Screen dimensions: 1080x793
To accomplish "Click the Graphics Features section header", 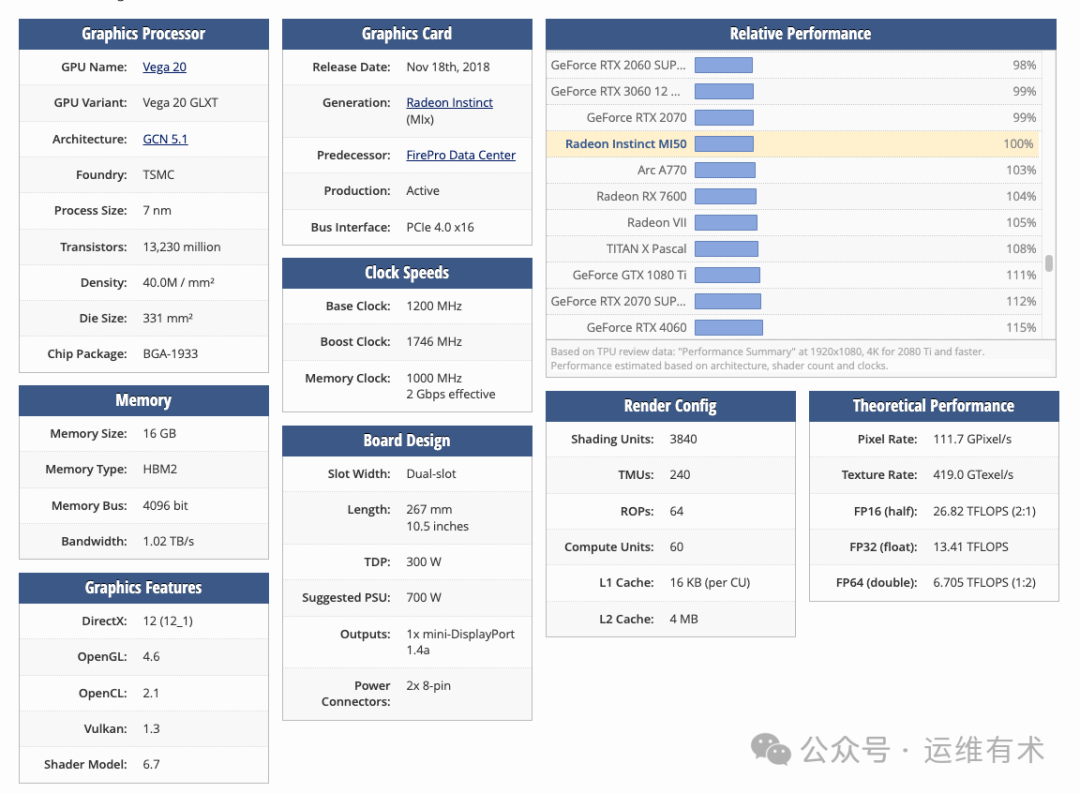I will [x=143, y=588].
